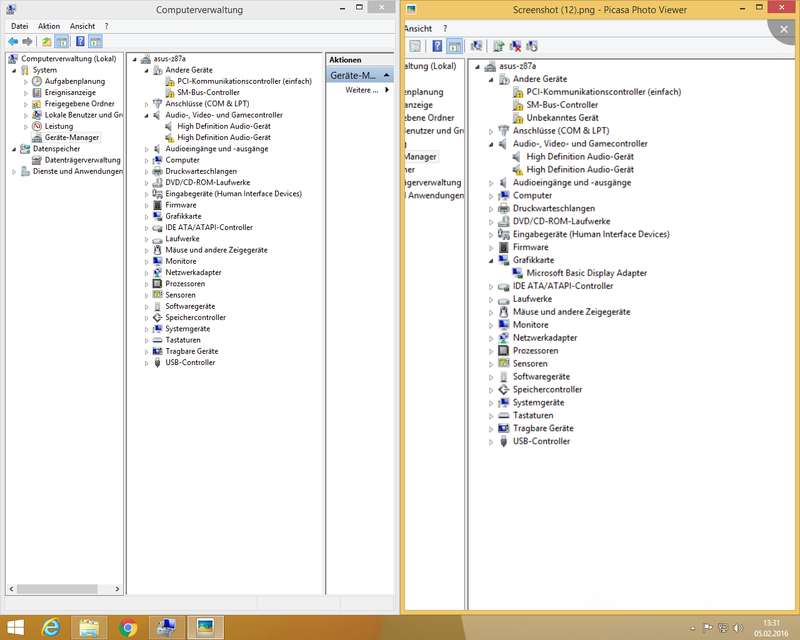This screenshot has height=640, width=800.
Task: Collapse the System node in the console tree
Action: click(13, 70)
